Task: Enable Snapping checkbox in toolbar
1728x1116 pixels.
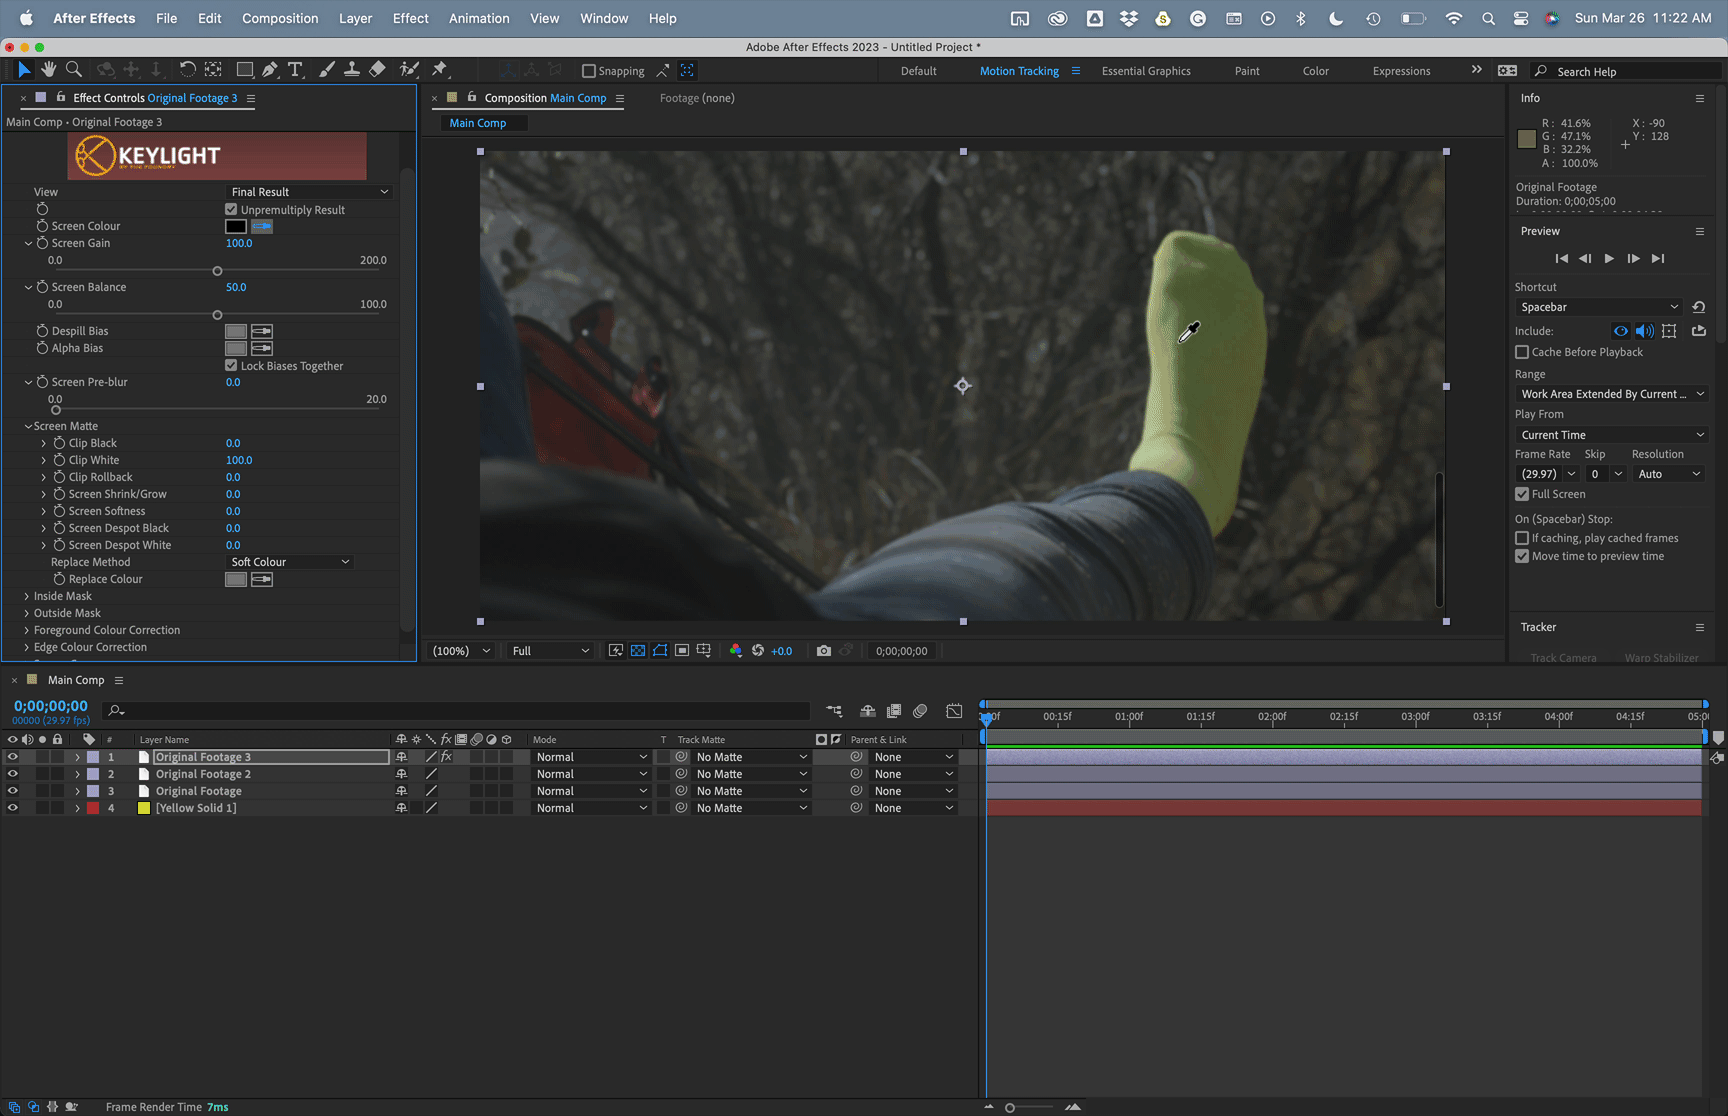Action: [x=589, y=71]
